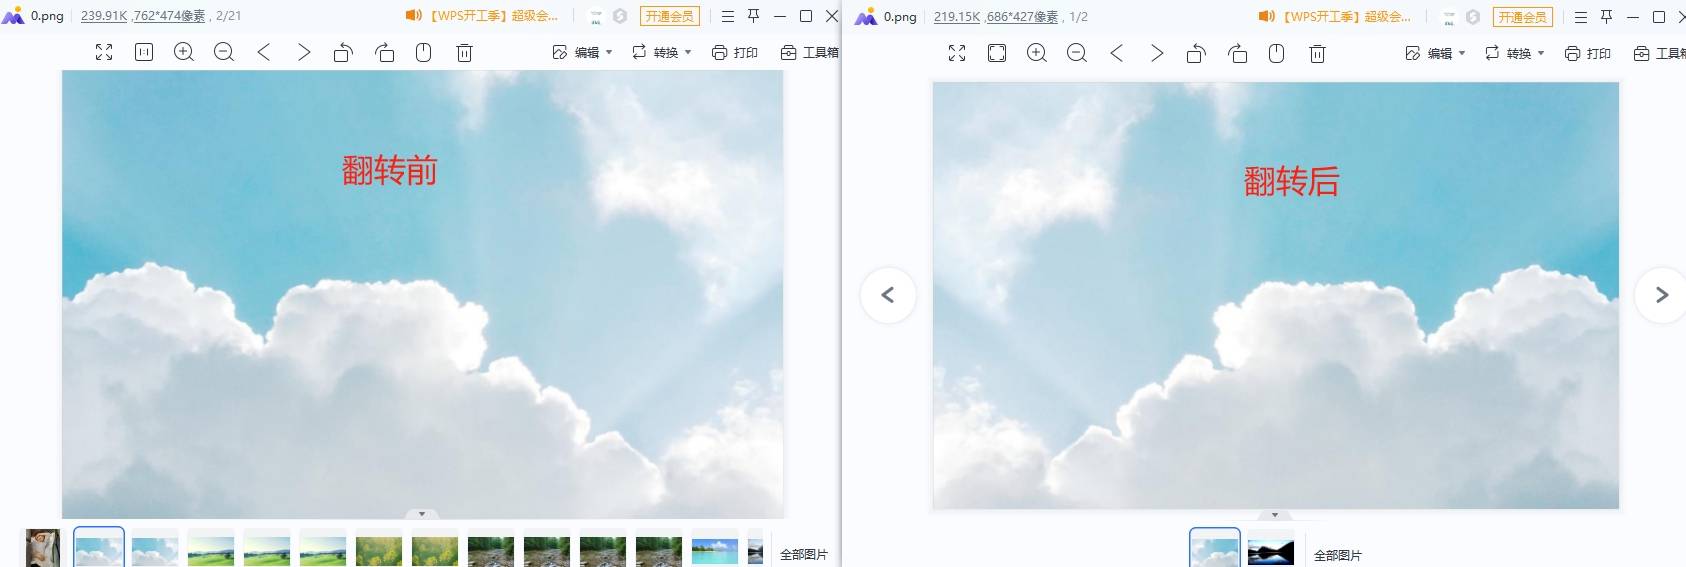This screenshot has width=1686, height=567.
Task: Zoom in on the left window image
Action: [184, 52]
